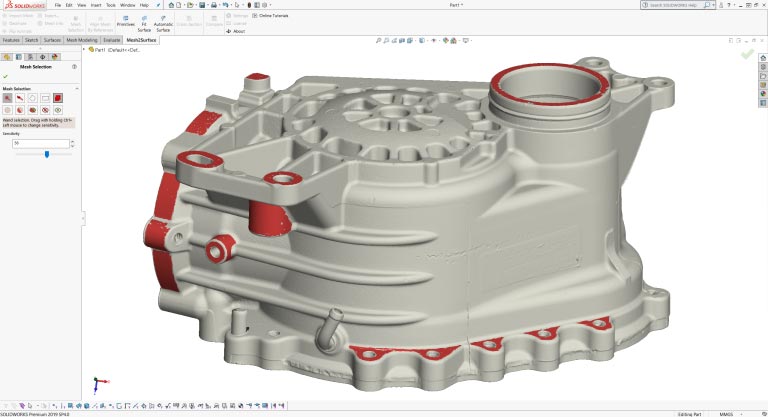
Task: Click the green checkmark to accept Mesh Selection
Action: [x=6, y=76]
